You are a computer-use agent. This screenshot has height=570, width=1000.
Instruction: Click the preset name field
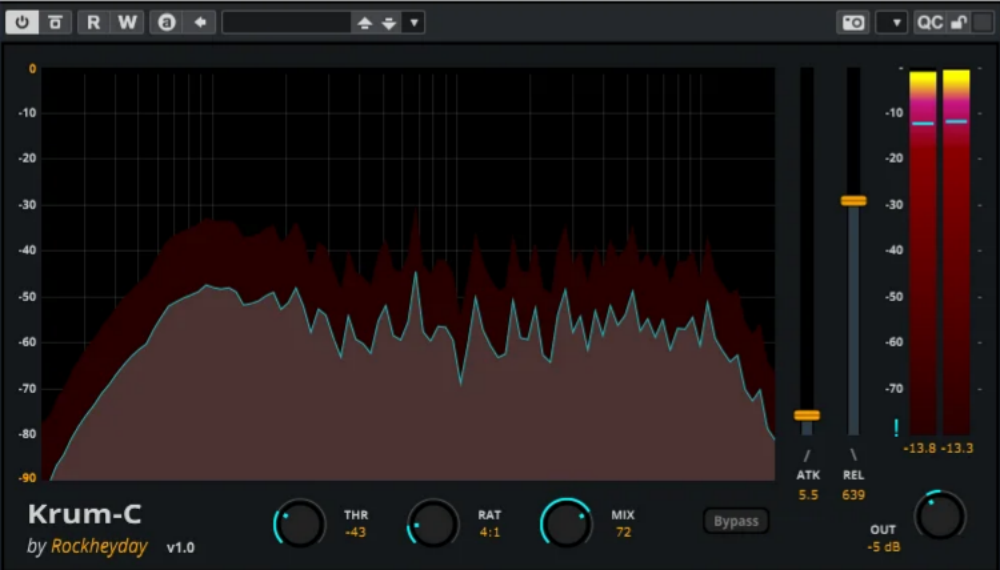[x=286, y=22]
